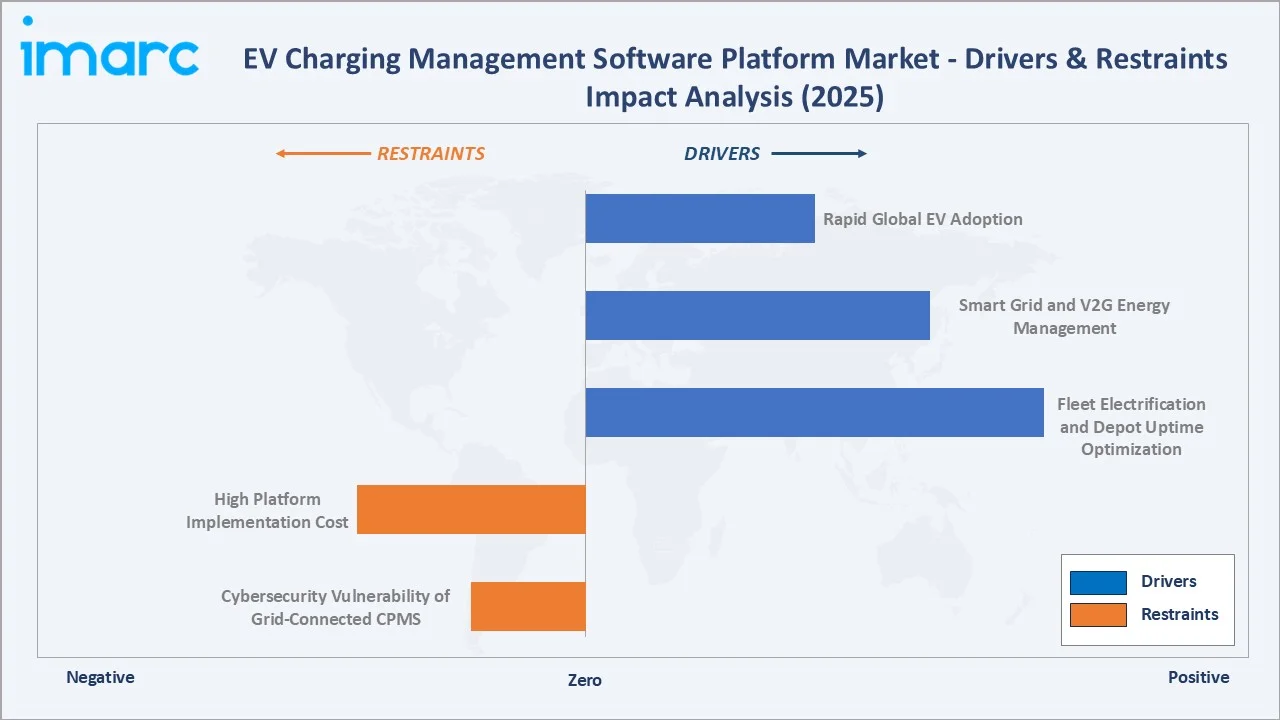Click the Cybersecurity Vulnerability orange bar
The height and width of the screenshot is (720, 1280).
pyautogui.click(x=528, y=606)
